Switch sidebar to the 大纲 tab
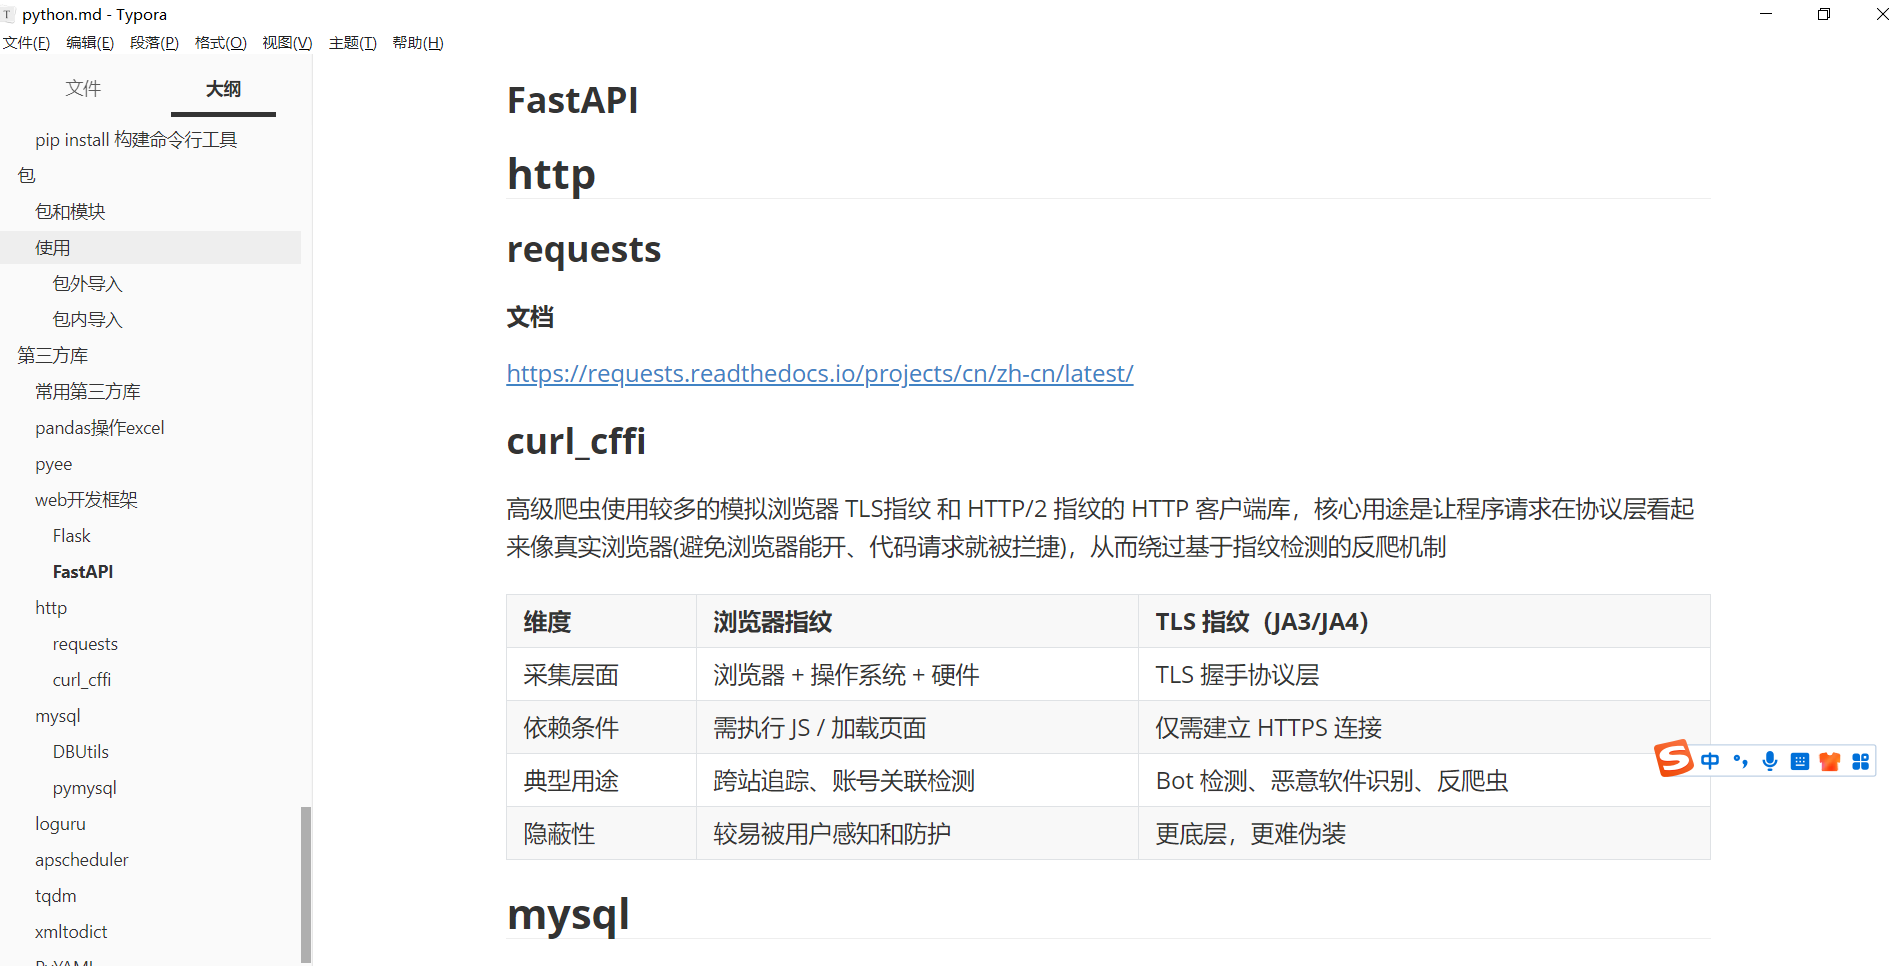1899x966 pixels. pos(223,89)
